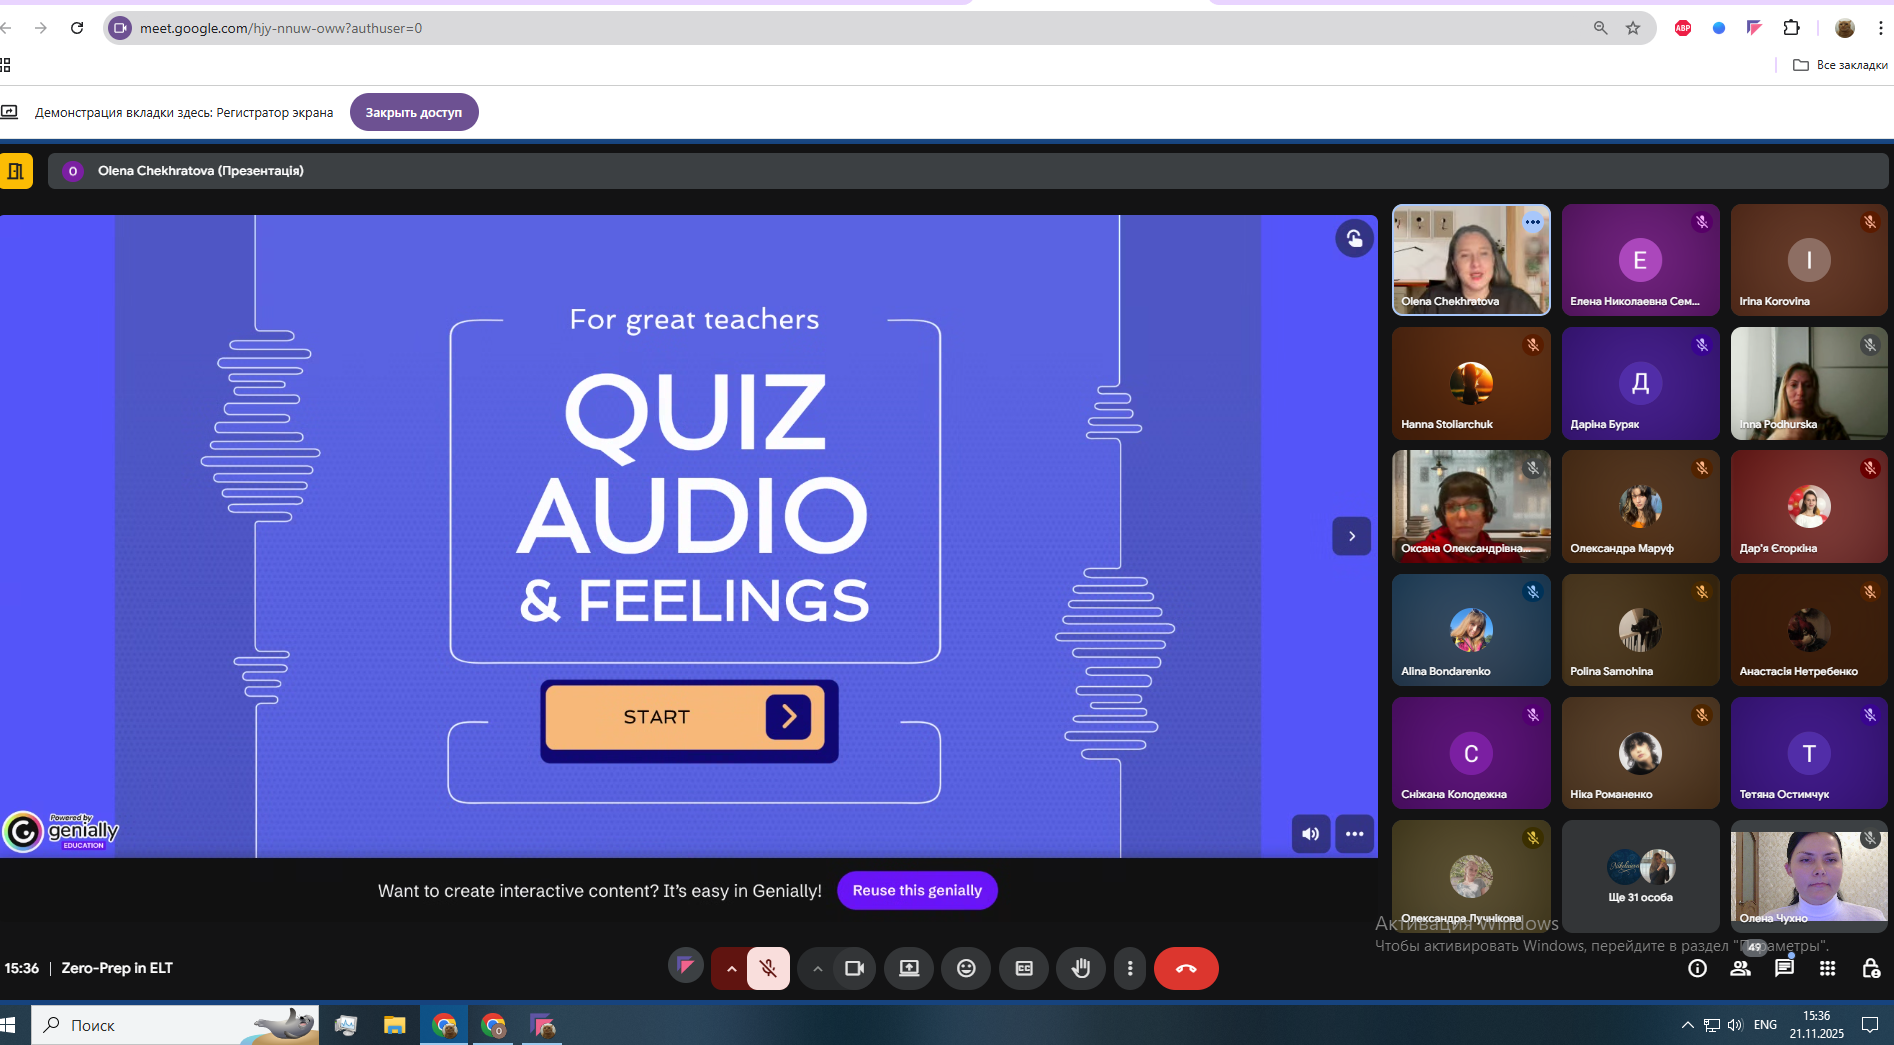
Task: Click the "Reuse this genially" button
Action: [917, 890]
